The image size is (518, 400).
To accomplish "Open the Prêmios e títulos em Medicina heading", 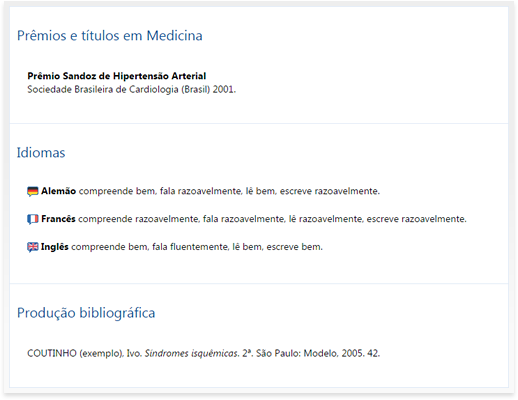I will 110,36.
